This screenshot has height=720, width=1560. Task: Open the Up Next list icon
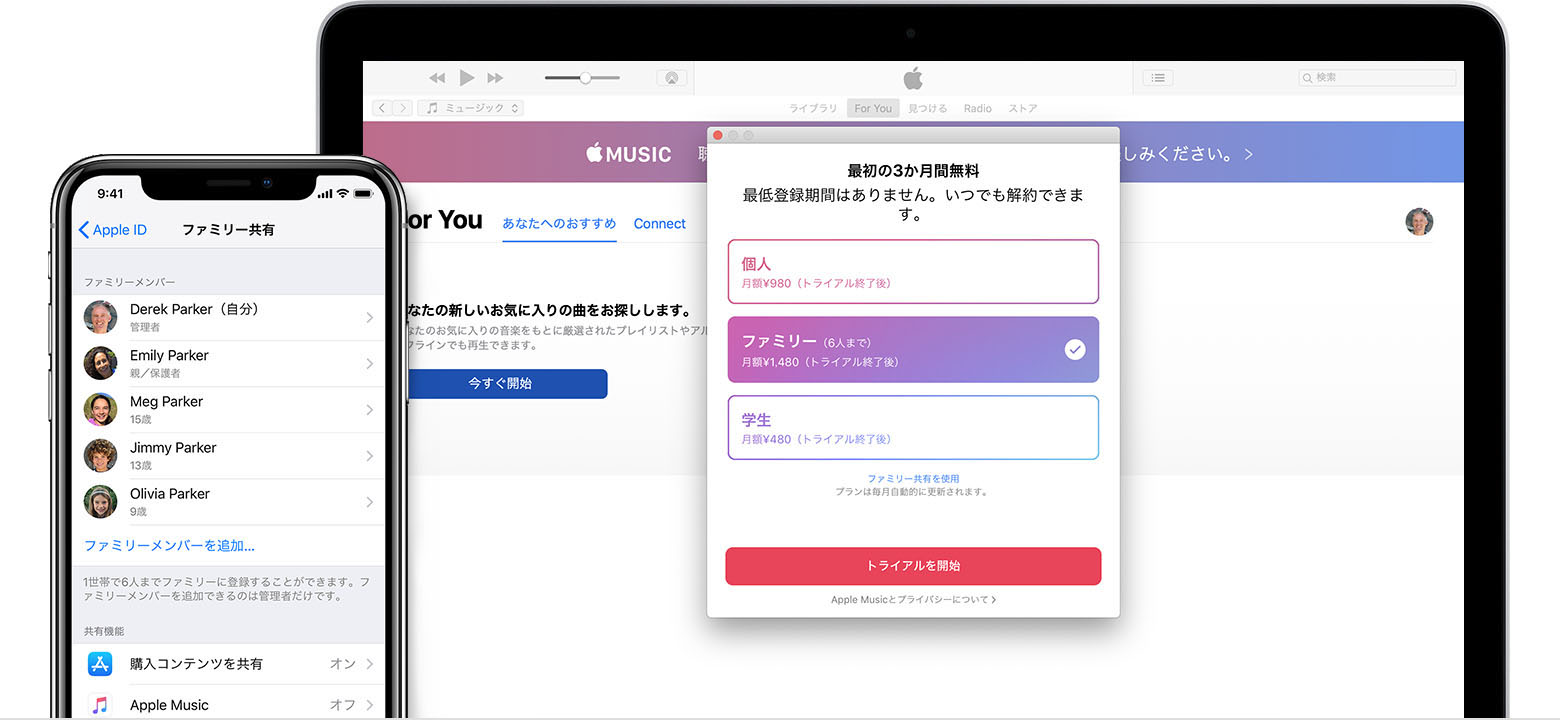click(1158, 78)
